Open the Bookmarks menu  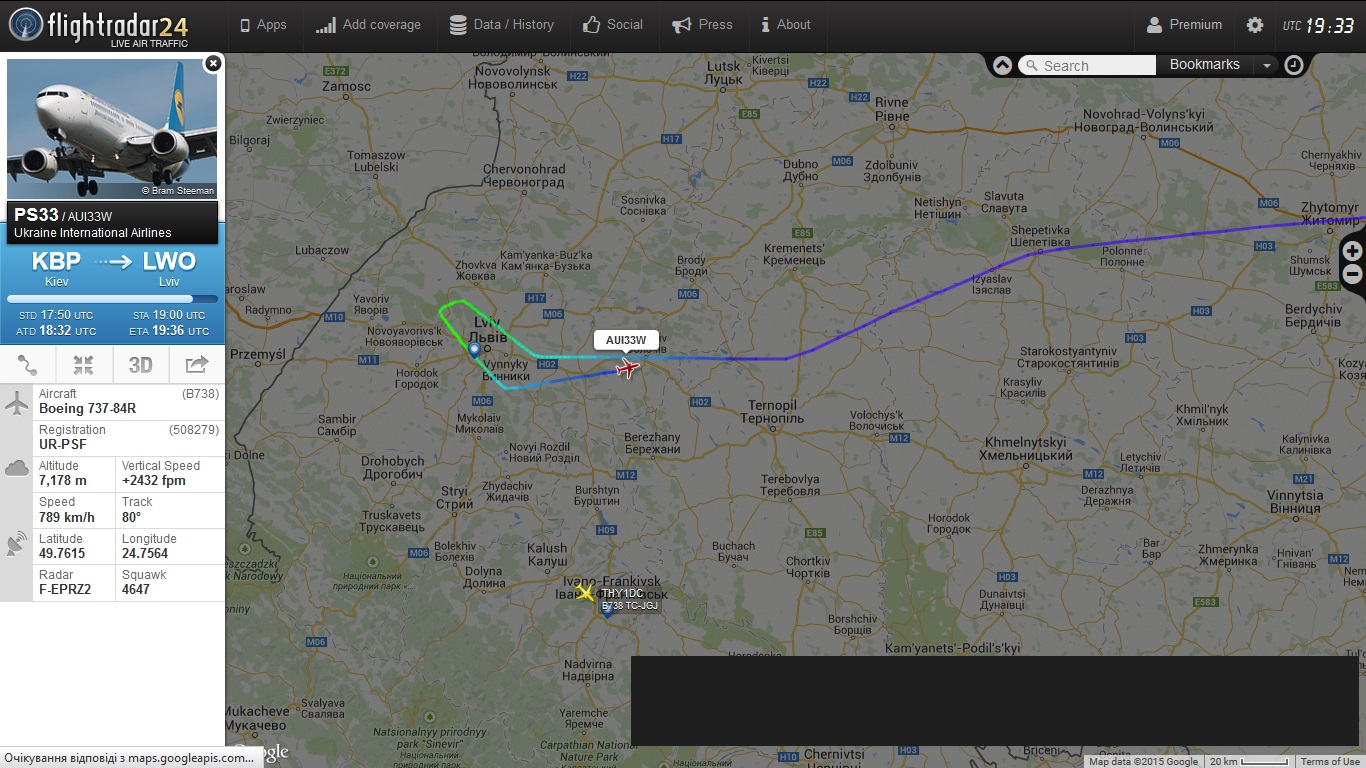pyautogui.click(x=1204, y=64)
